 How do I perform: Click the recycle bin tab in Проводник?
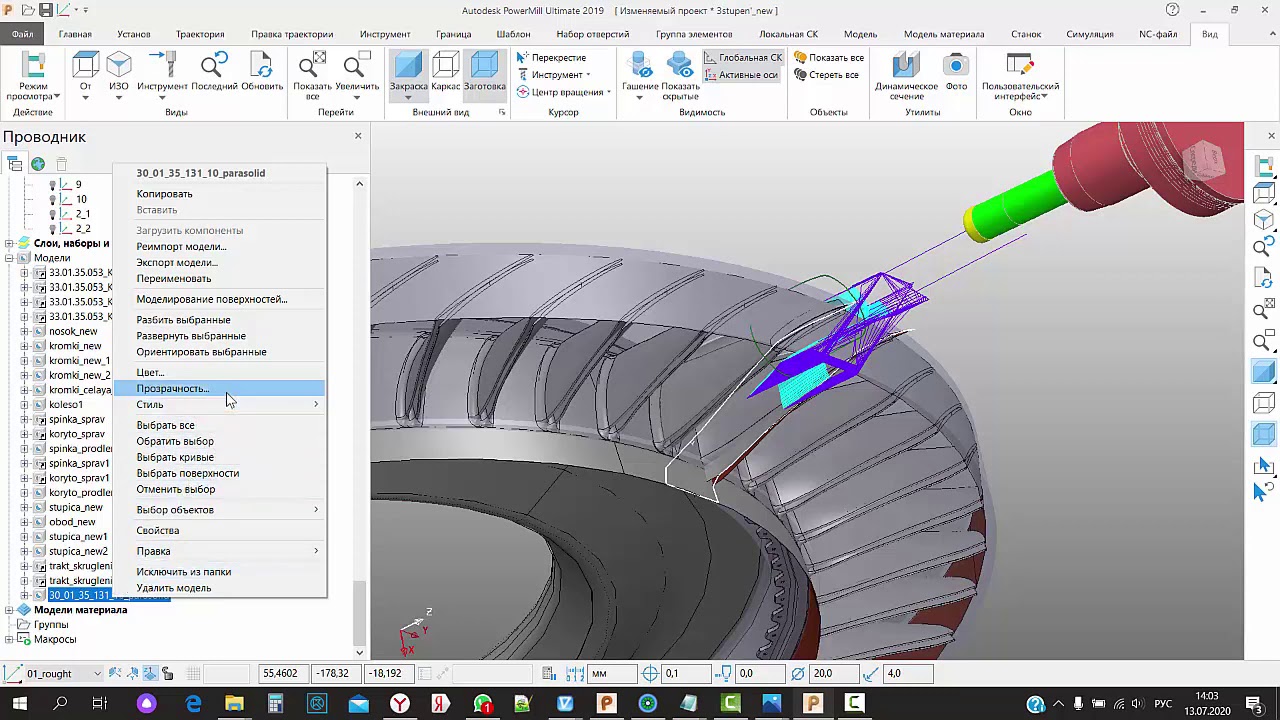click(61, 164)
